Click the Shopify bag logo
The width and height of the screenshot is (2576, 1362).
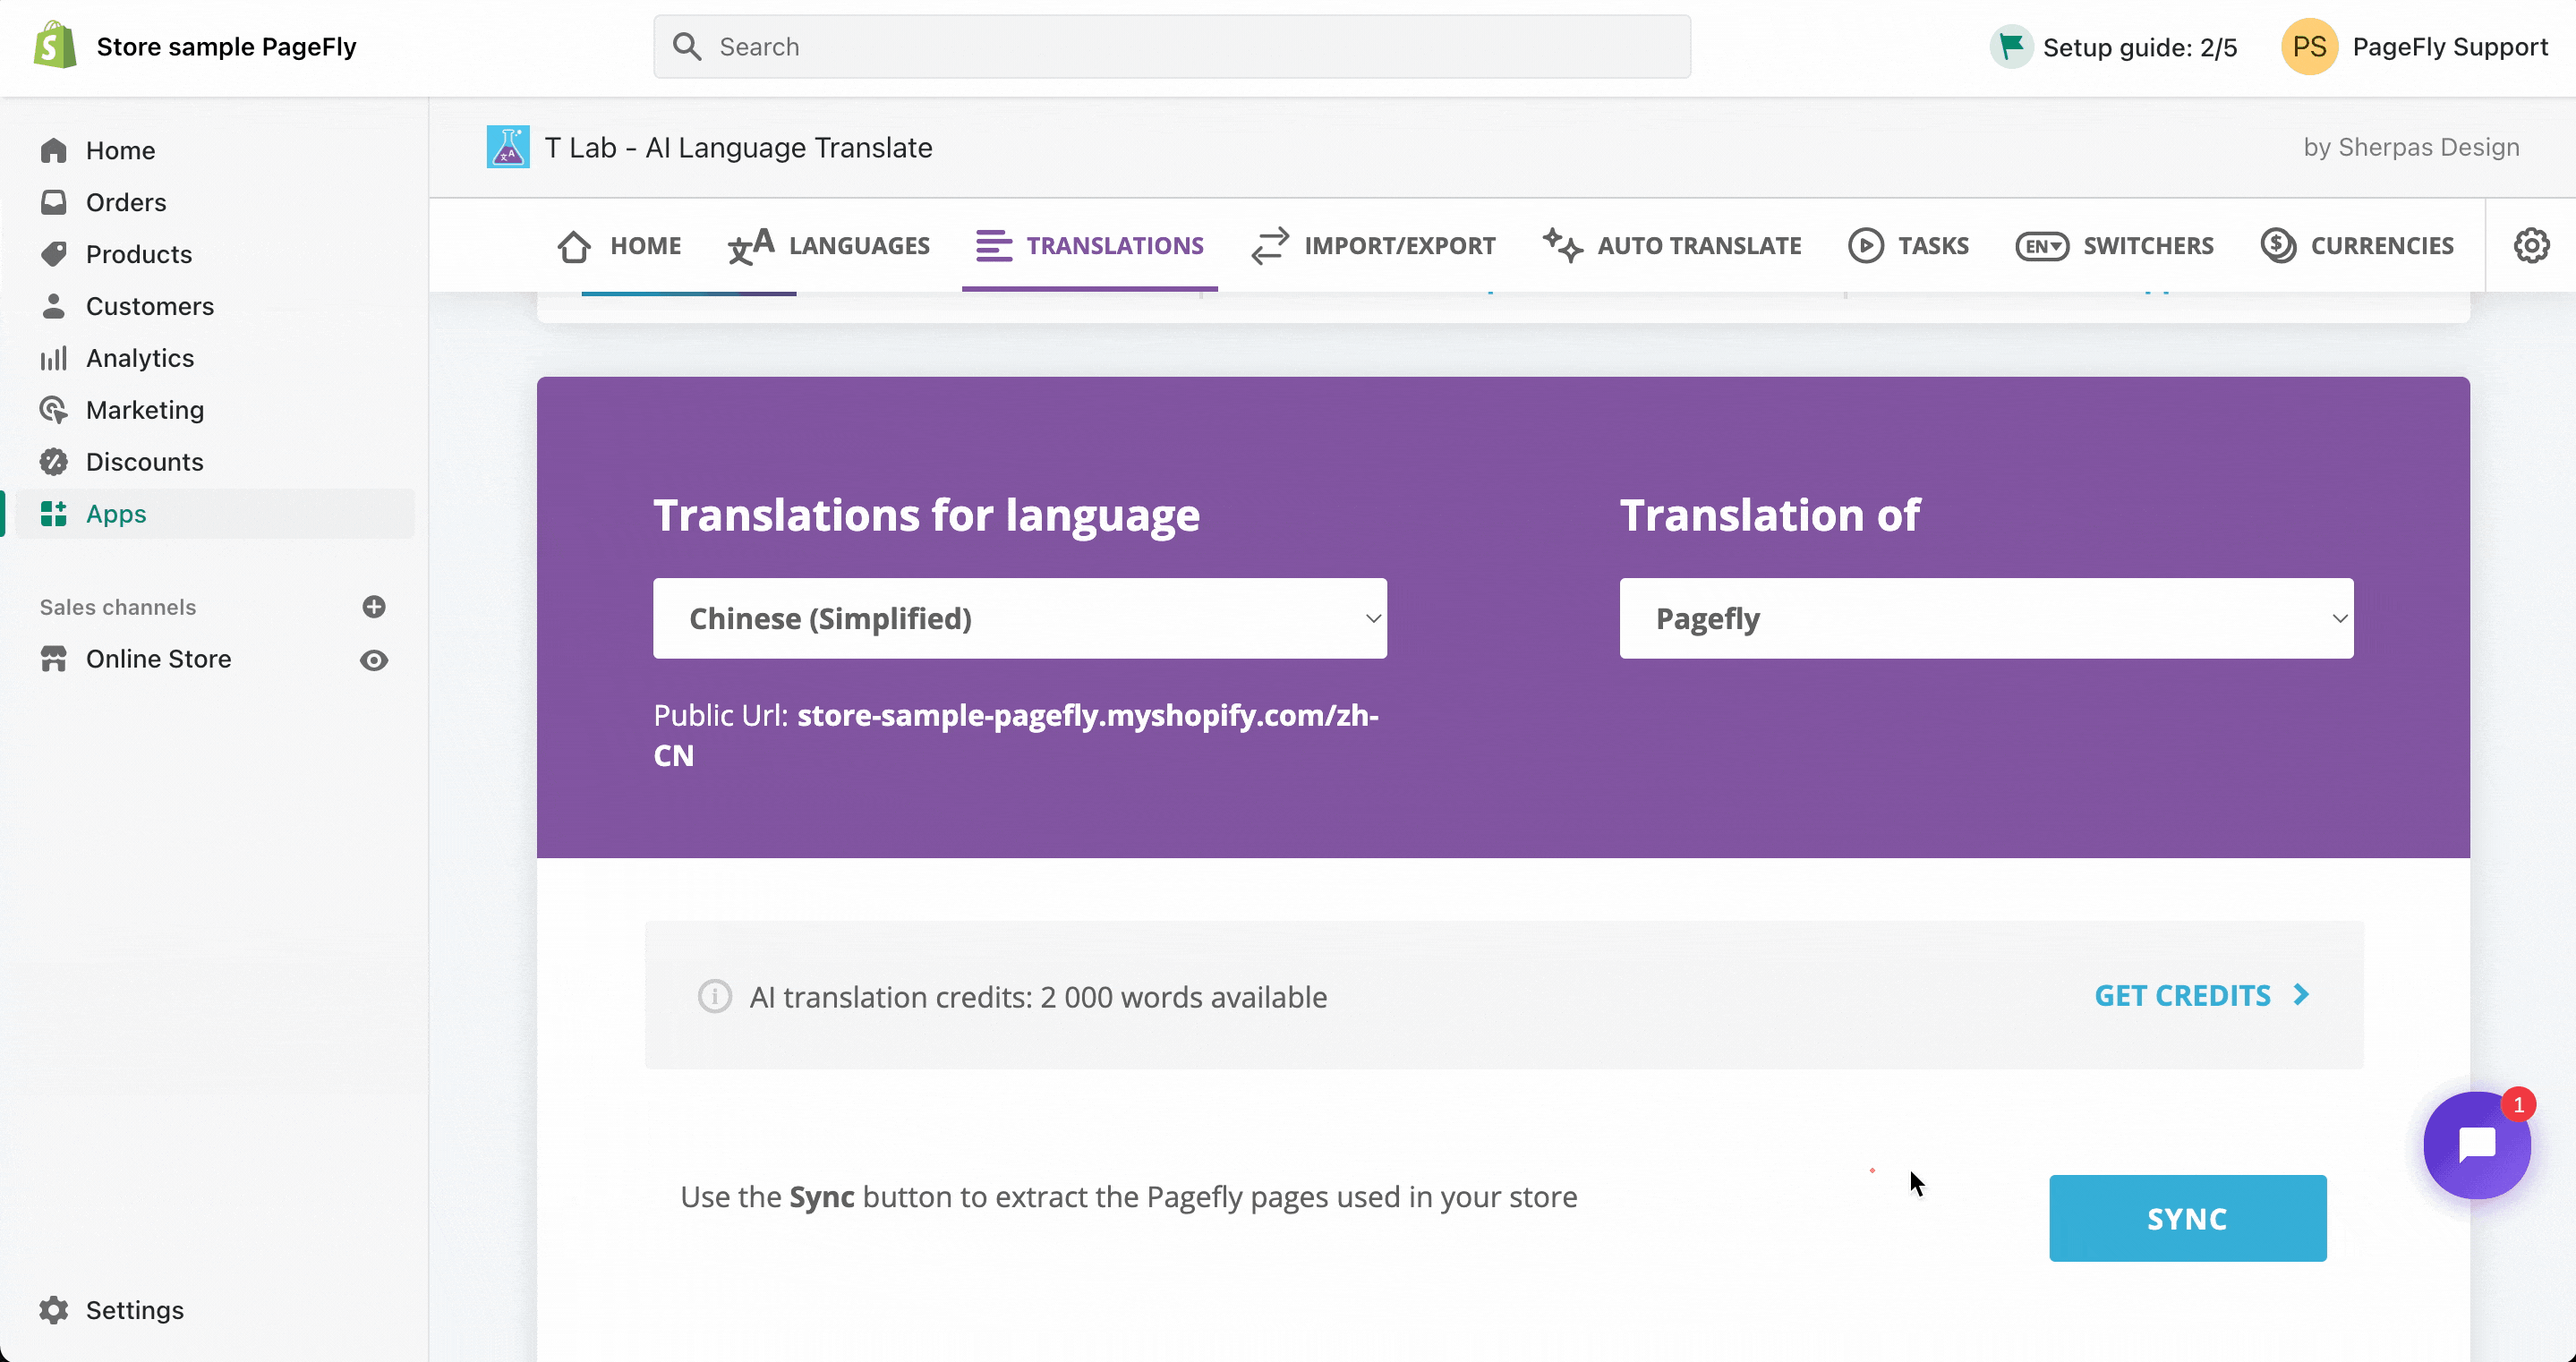point(55,46)
